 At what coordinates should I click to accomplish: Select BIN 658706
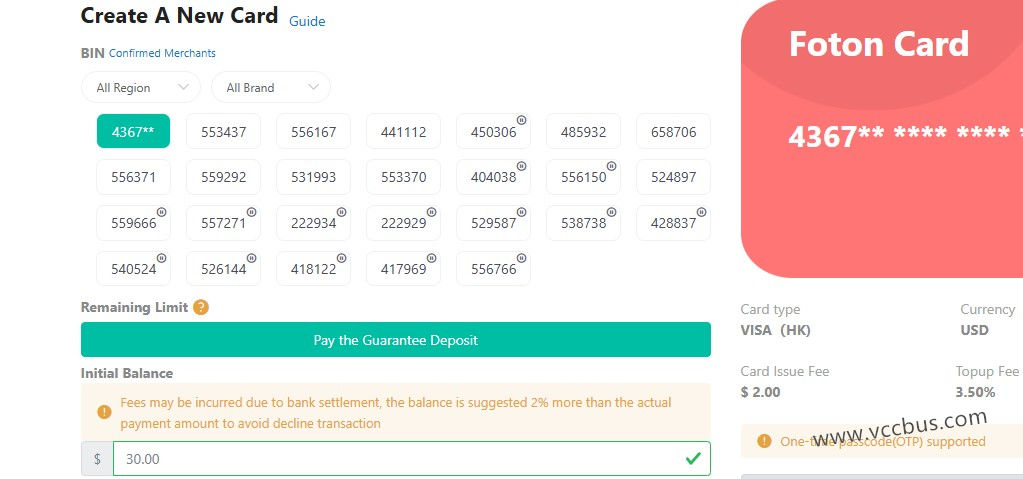tap(673, 131)
